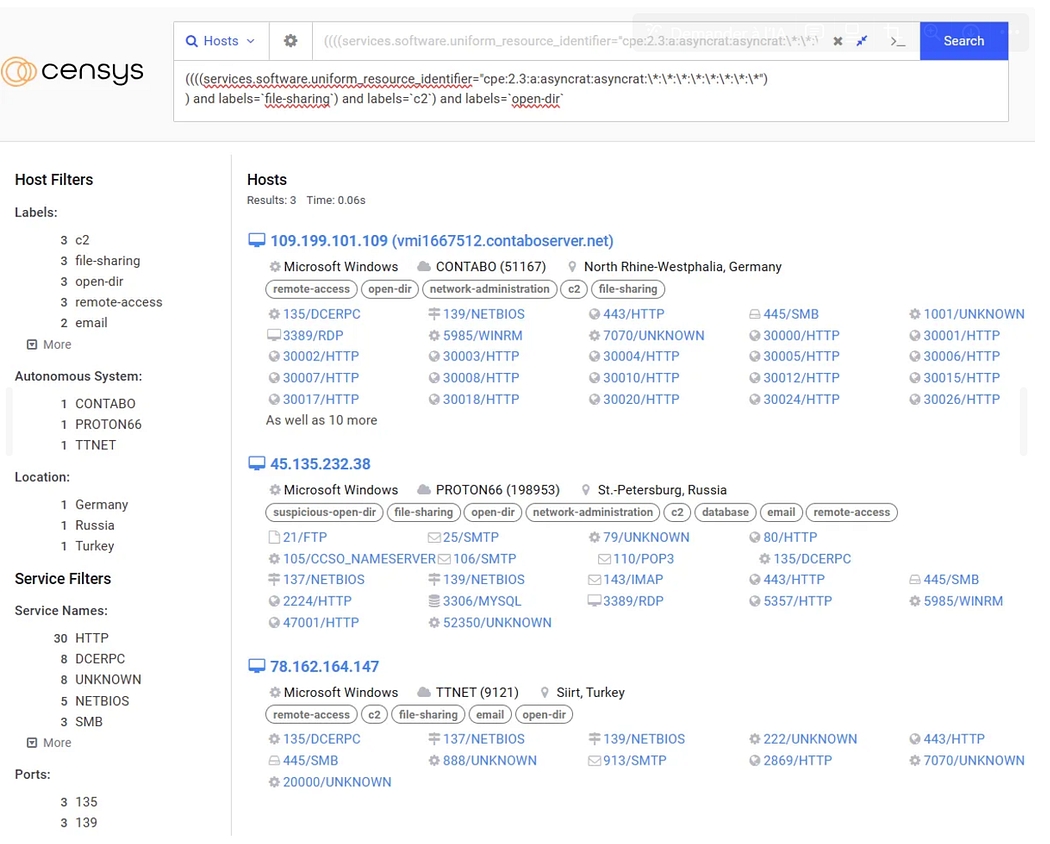Click the monitor icon beside 45.135.232.38
The image size is (1050, 844).
tap(257, 464)
